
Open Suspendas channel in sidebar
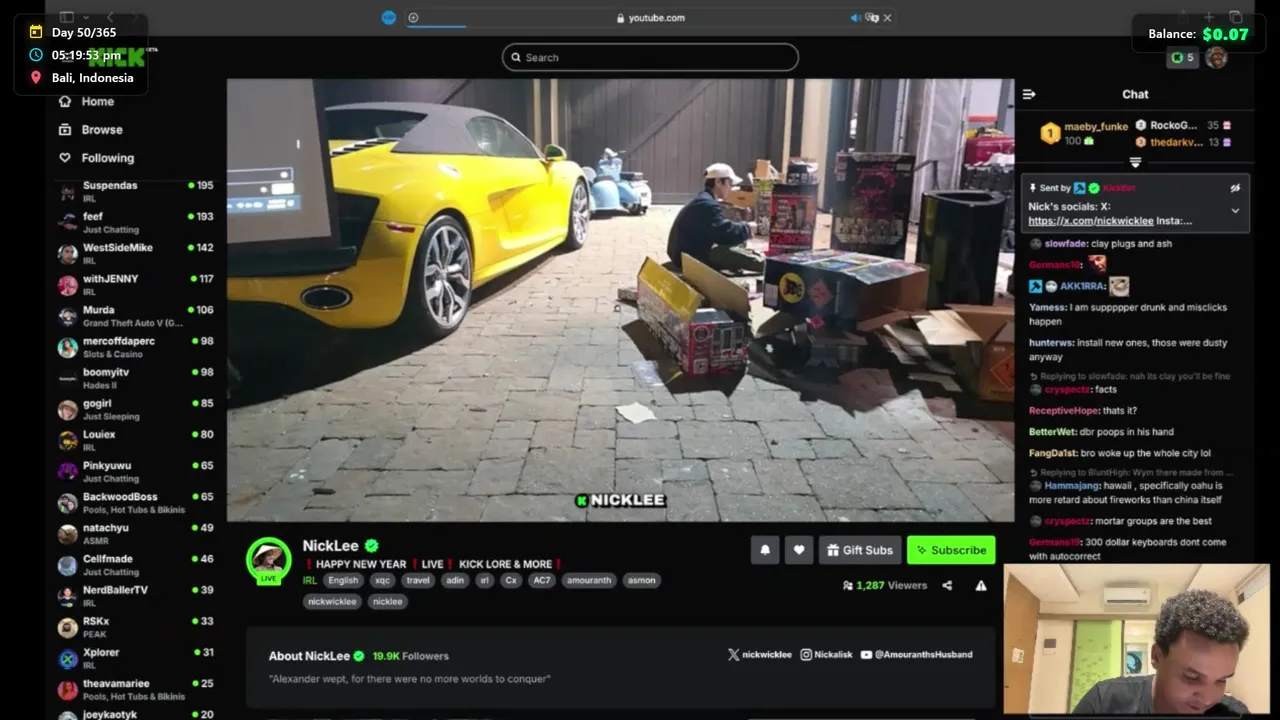coord(135,191)
